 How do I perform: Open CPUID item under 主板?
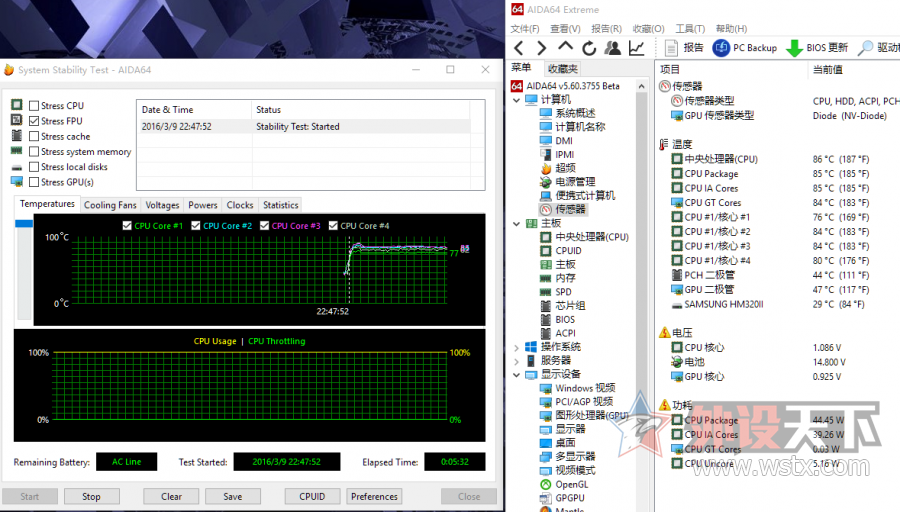[x=568, y=251]
